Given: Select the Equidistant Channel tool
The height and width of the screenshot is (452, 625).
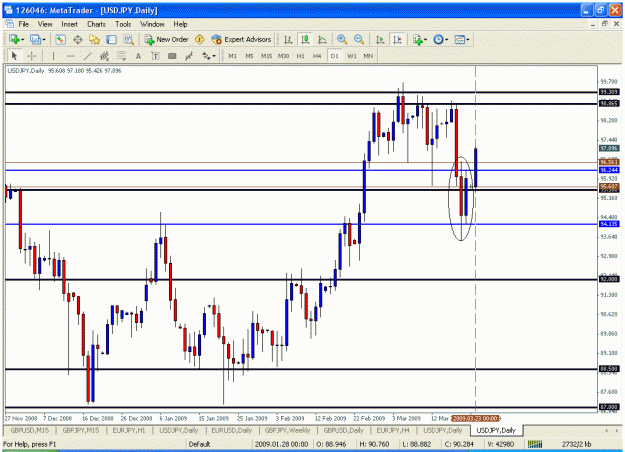Looking at the screenshot, I should tap(104, 56).
